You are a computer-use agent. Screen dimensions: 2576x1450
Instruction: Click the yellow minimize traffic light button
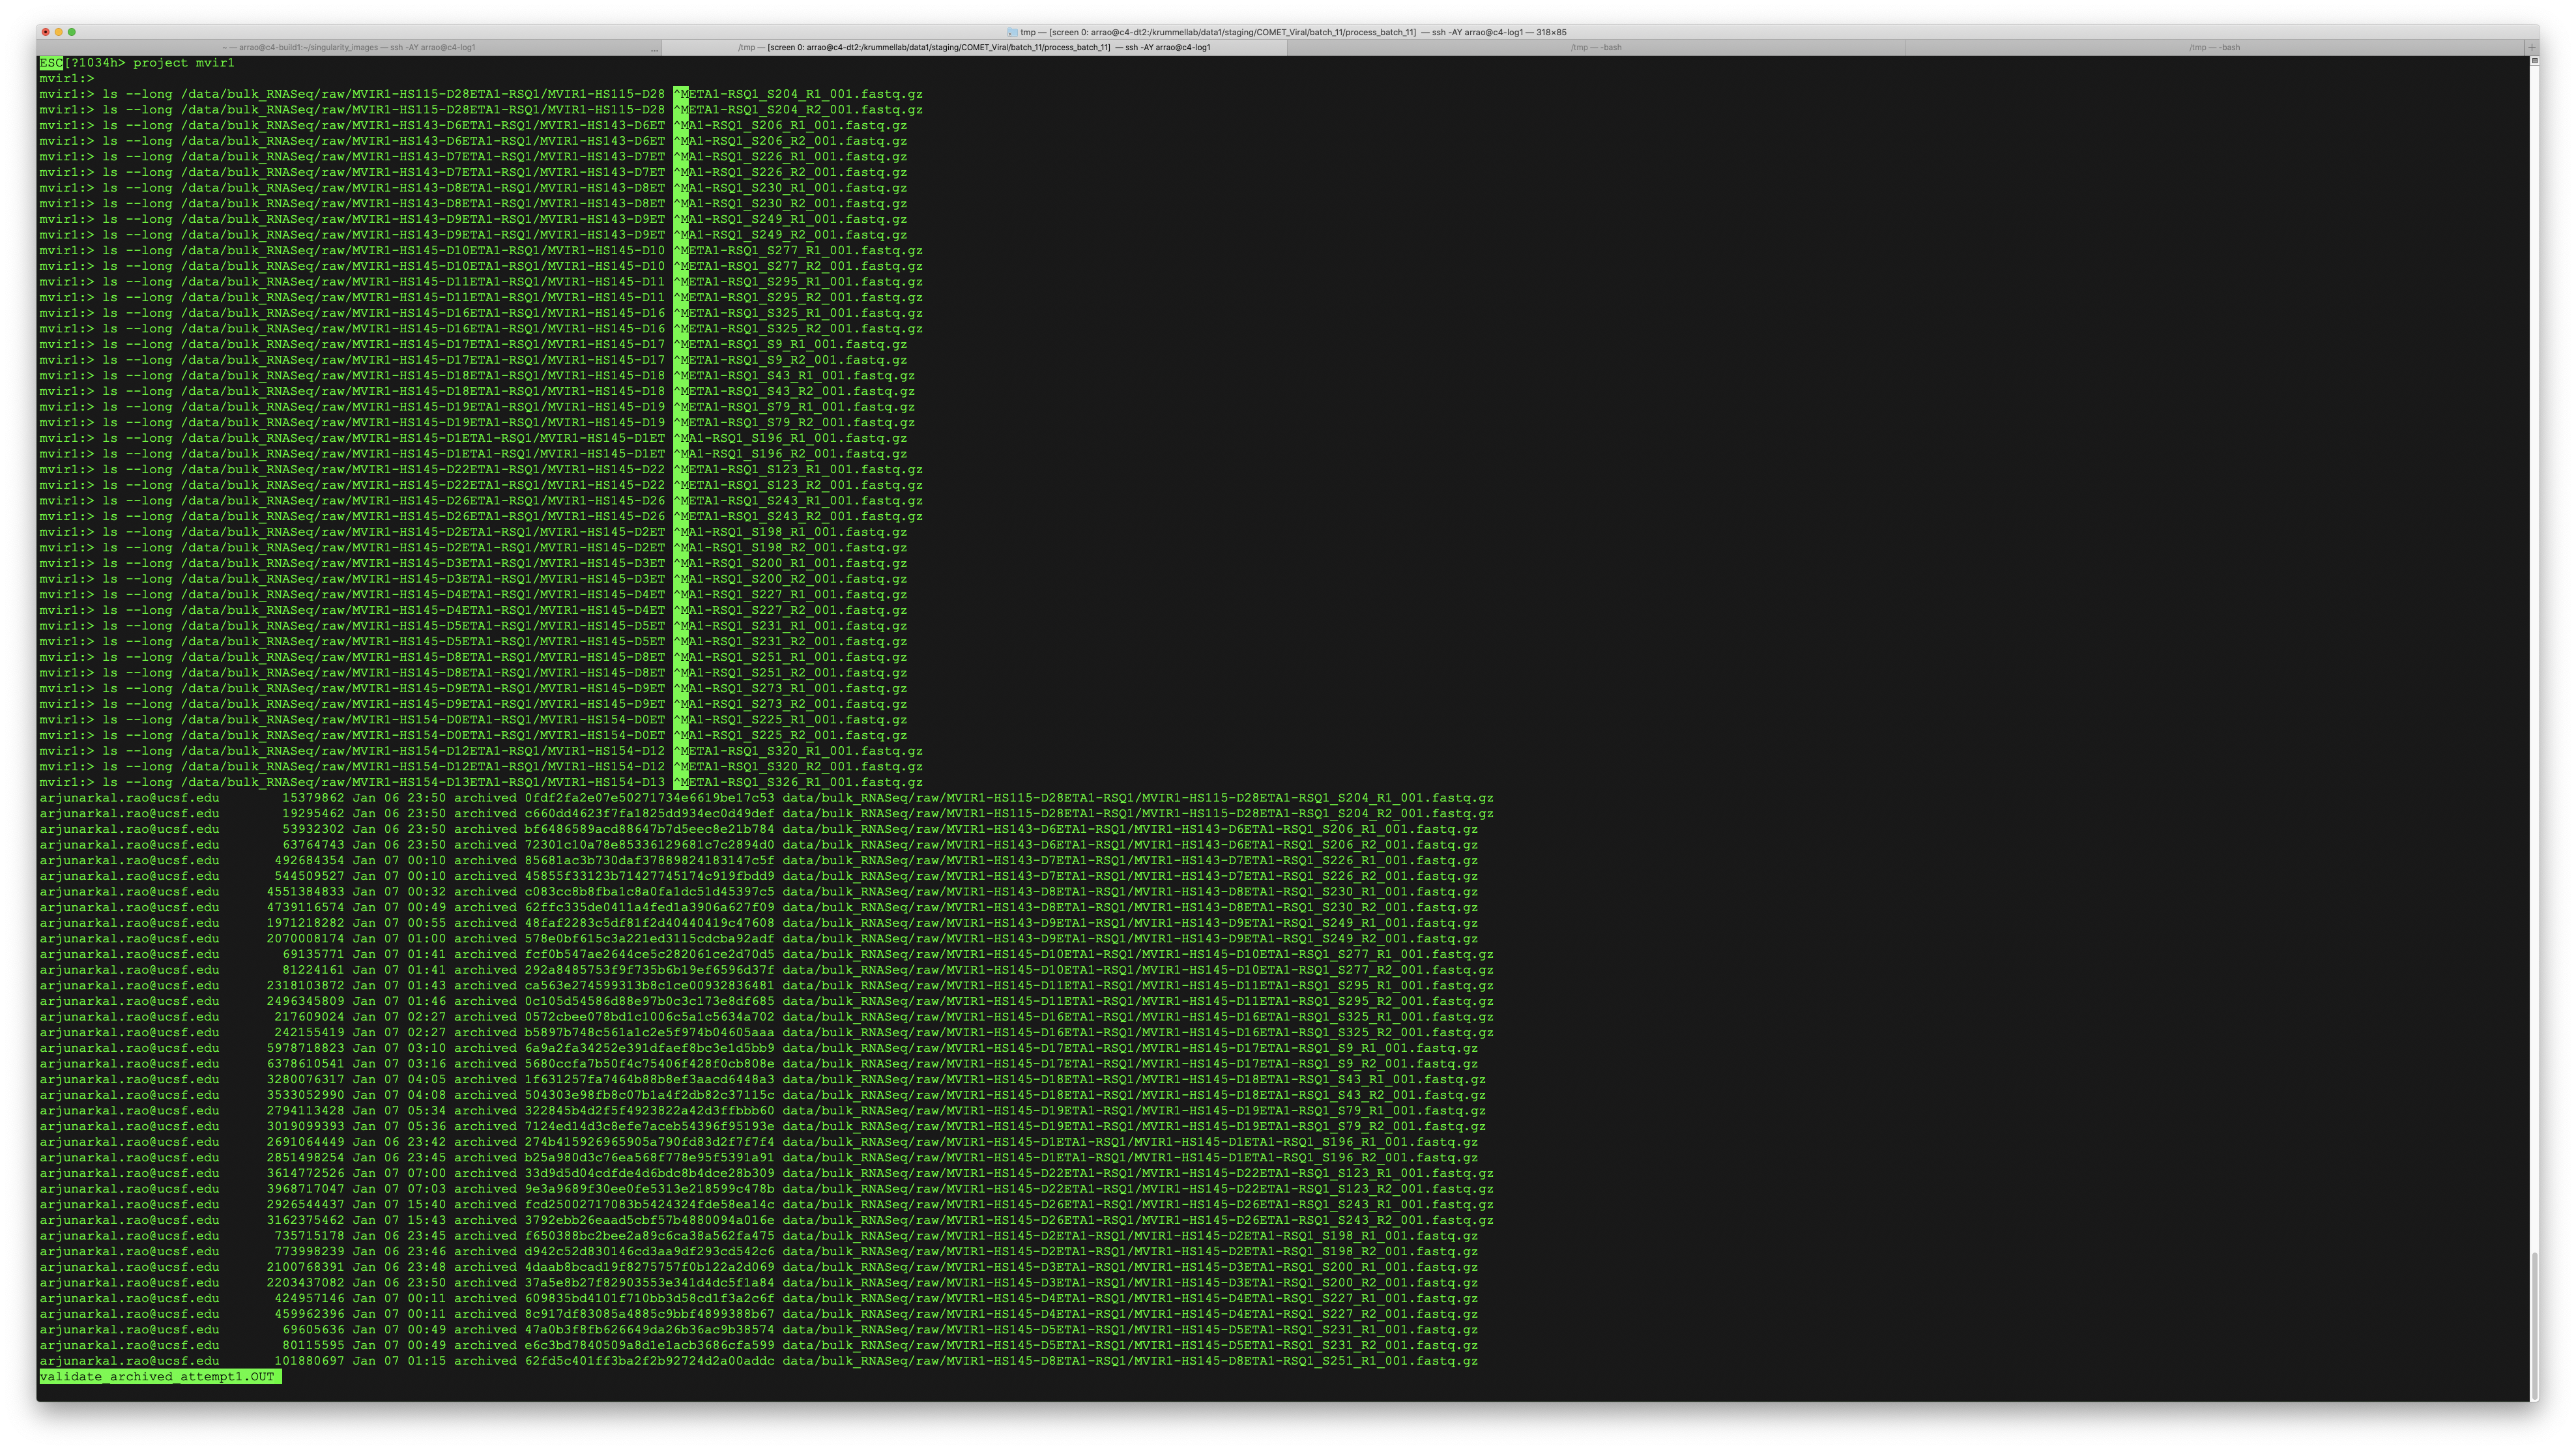tap(58, 32)
